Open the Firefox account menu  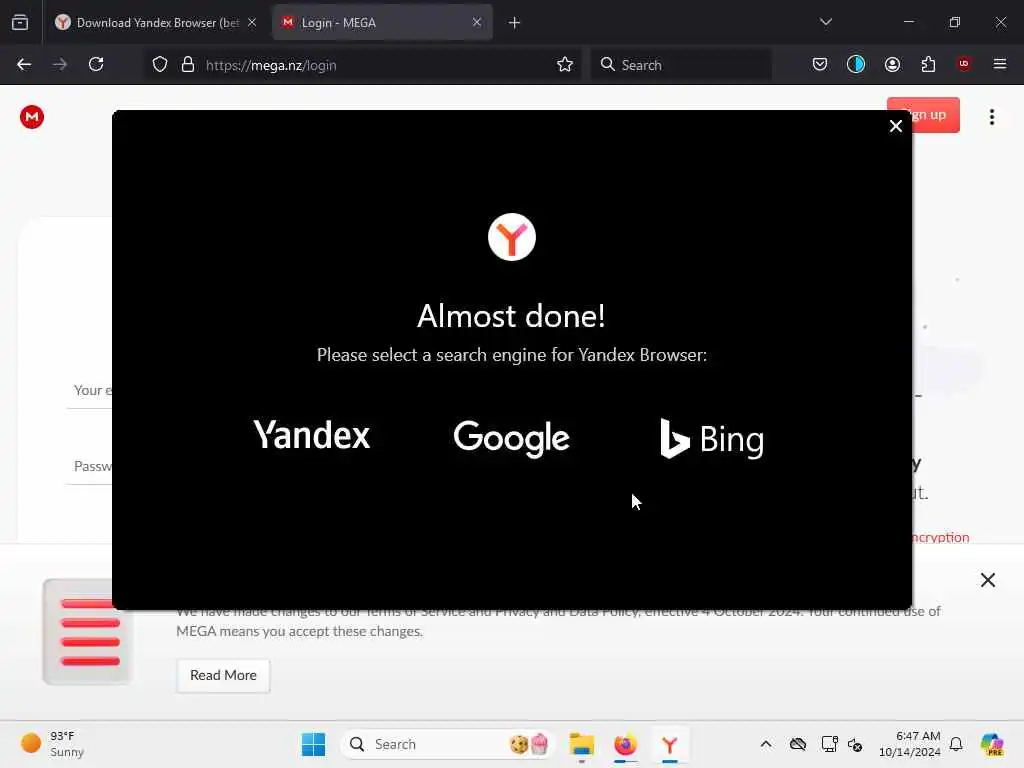point(892,64)
